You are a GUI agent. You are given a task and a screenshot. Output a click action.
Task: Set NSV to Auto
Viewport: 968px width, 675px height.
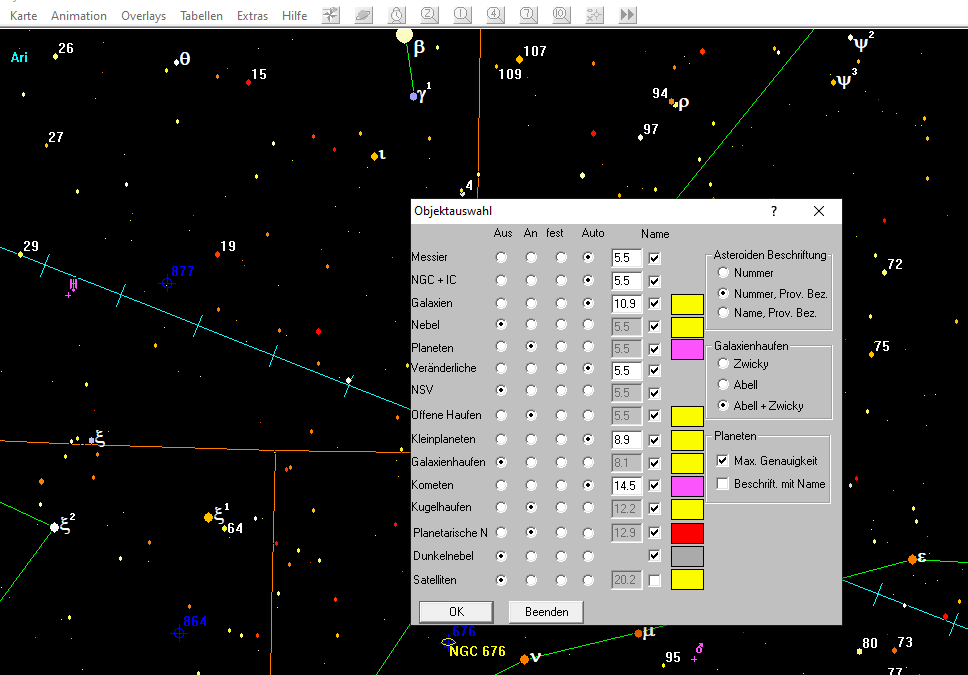[588, 390]
